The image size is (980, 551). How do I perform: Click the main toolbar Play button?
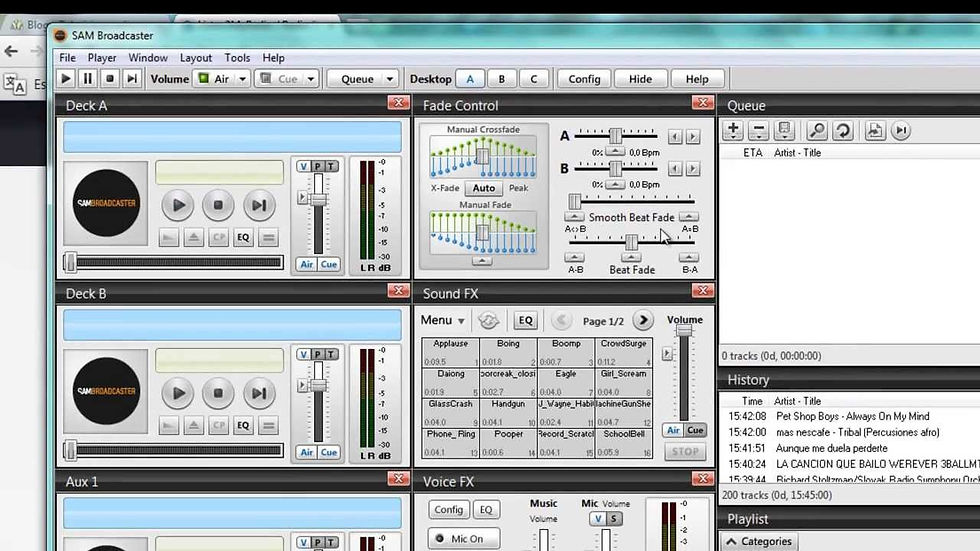point(66,79)
